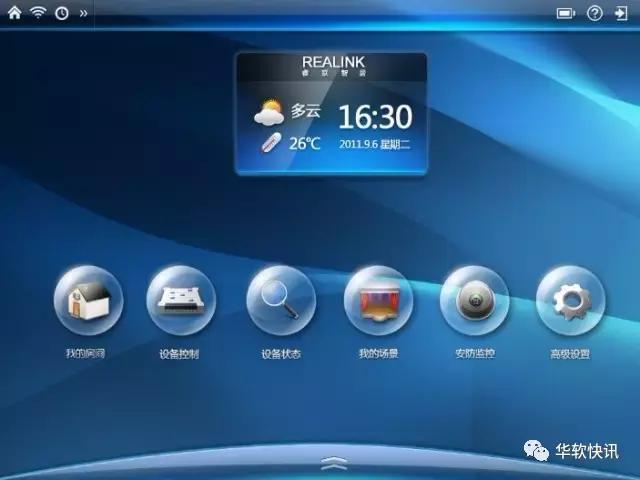The image size is (640, 480).
Task: Click the 设备控制 label
Action: click(x=179, y=353)
